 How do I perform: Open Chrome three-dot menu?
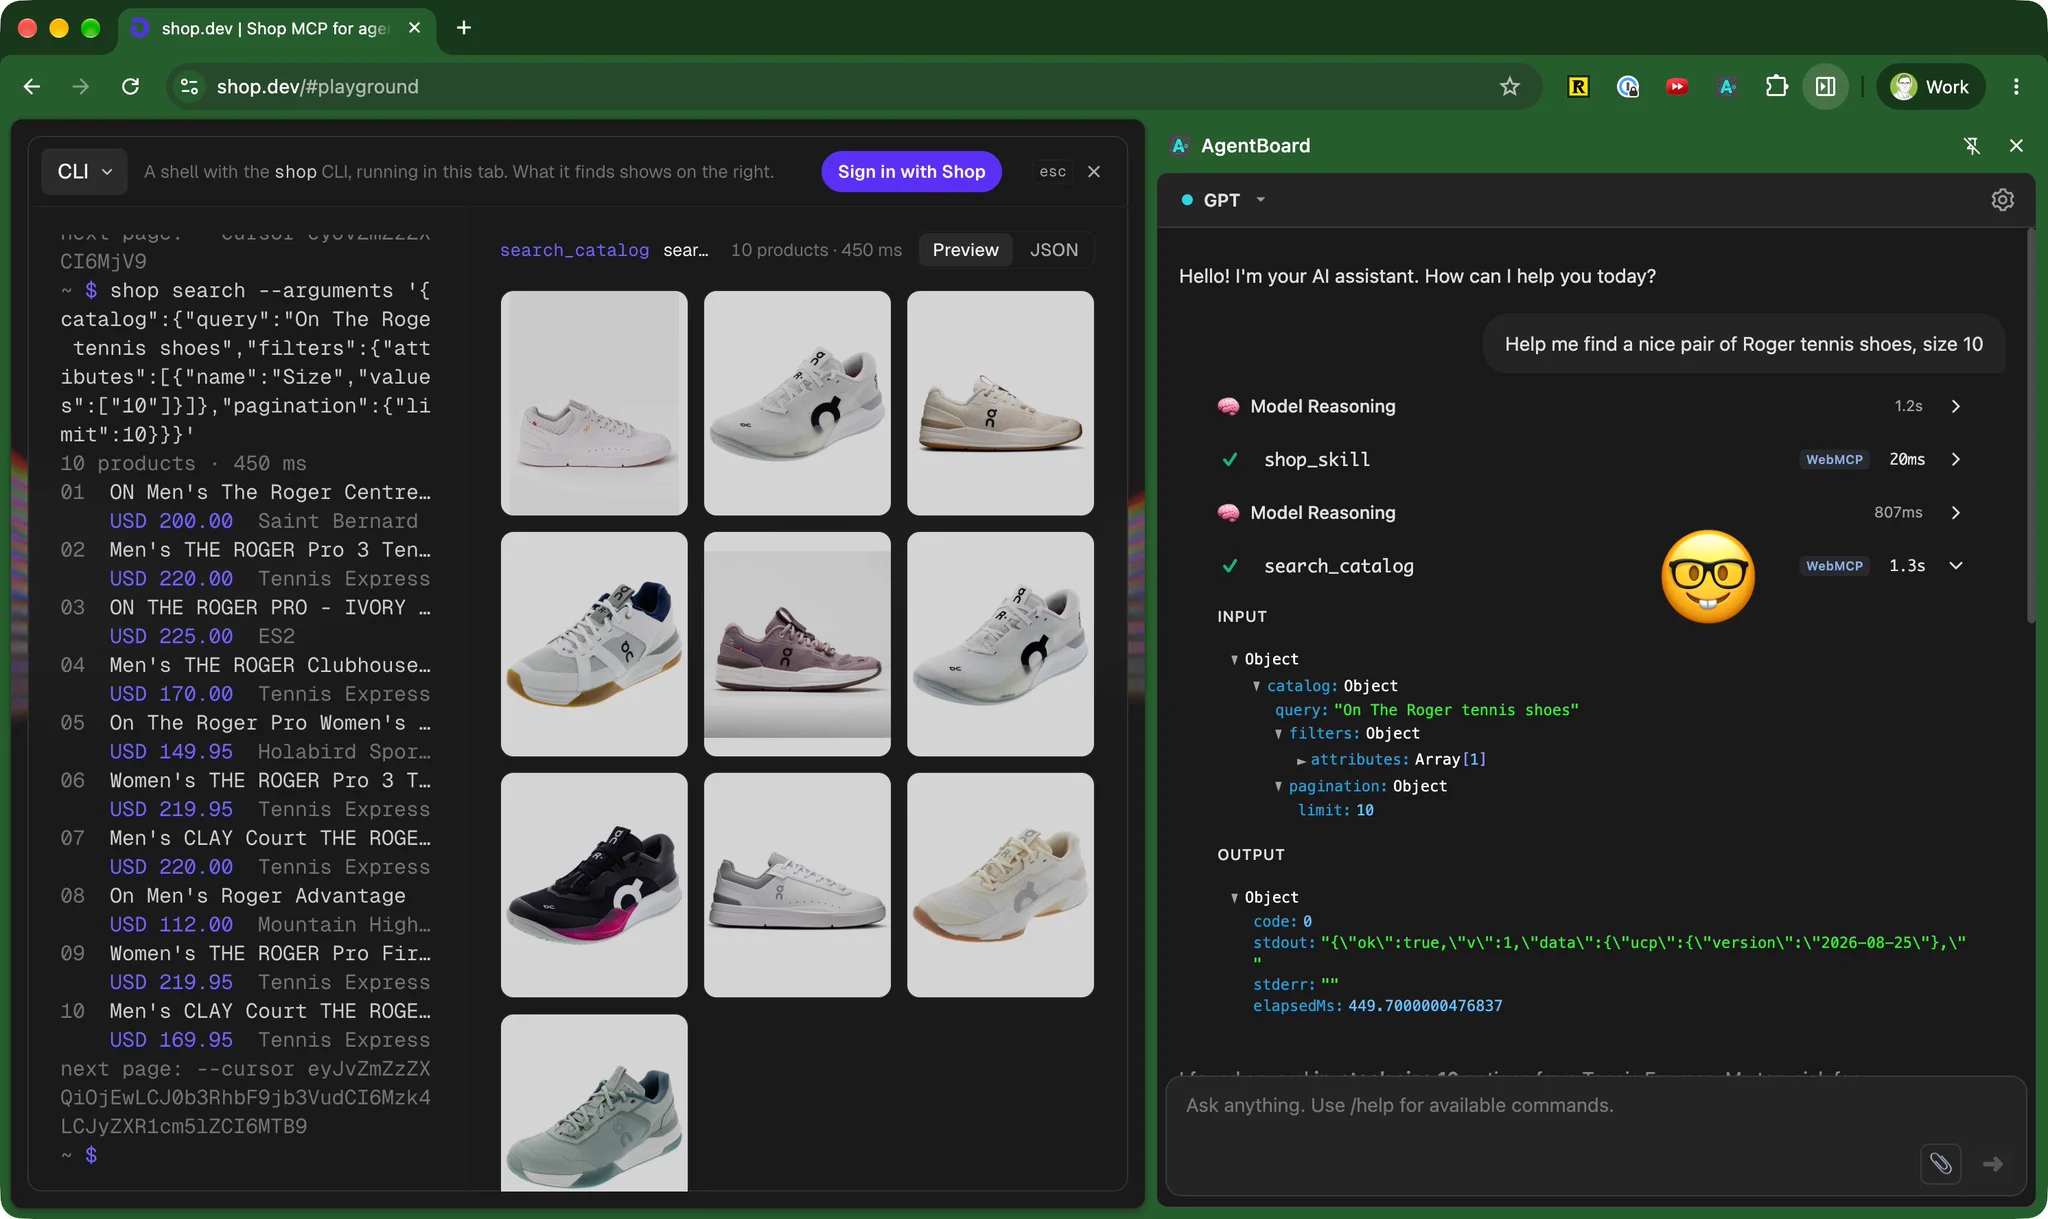point(2016,87)
